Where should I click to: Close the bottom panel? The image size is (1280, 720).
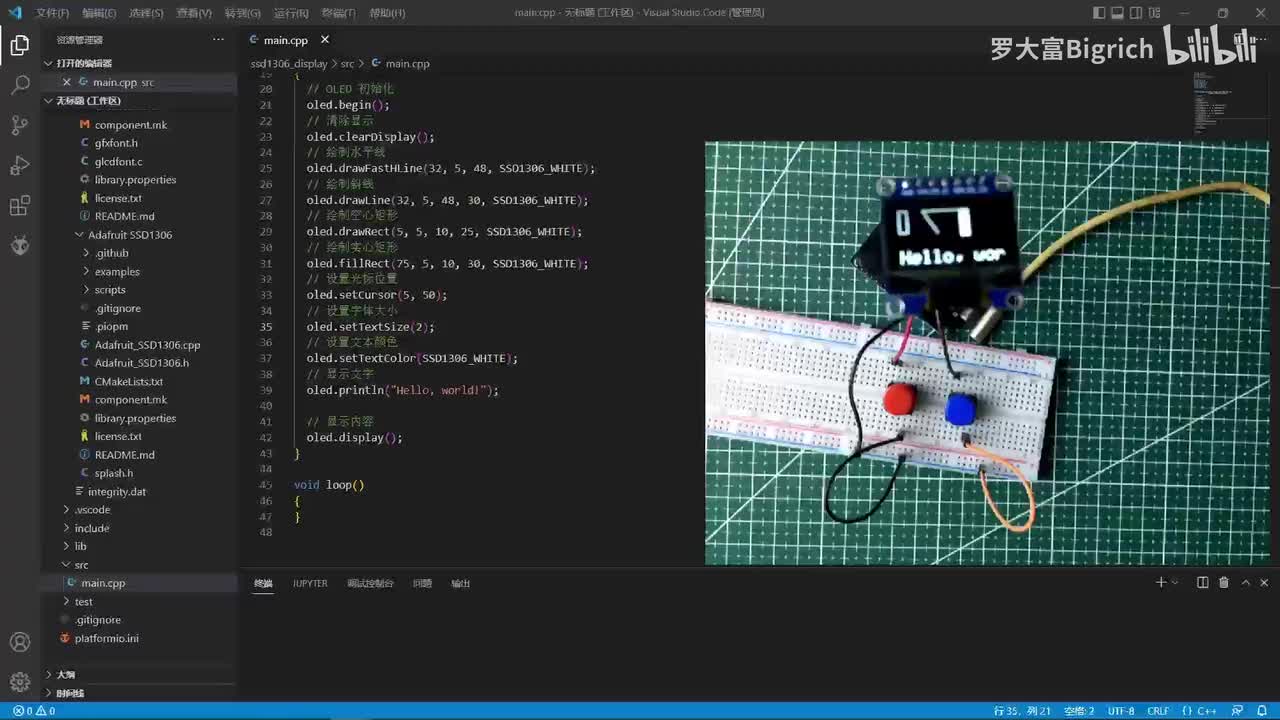(x=1264, y=582)
